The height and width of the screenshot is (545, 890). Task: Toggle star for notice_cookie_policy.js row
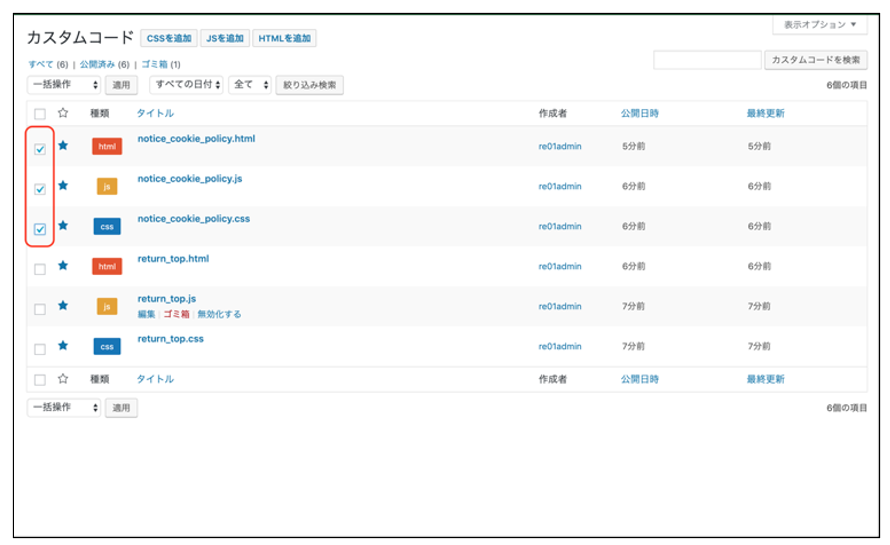(63, 185)
